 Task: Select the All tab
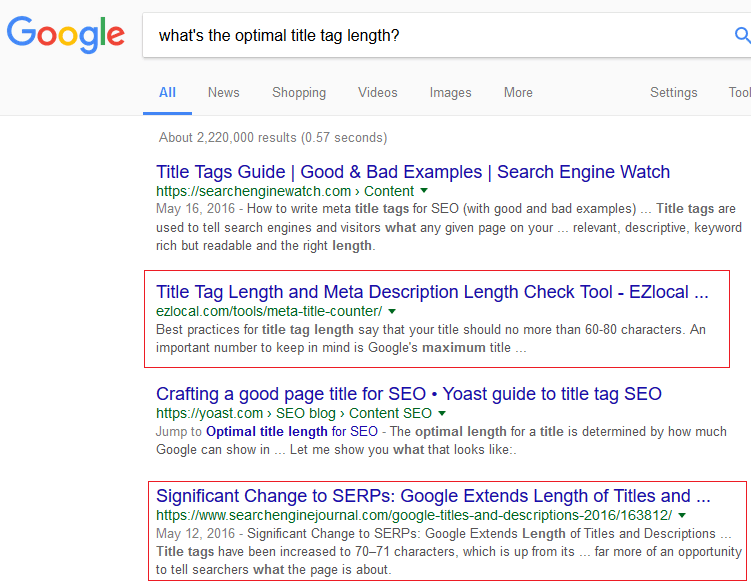click(167, 92)
